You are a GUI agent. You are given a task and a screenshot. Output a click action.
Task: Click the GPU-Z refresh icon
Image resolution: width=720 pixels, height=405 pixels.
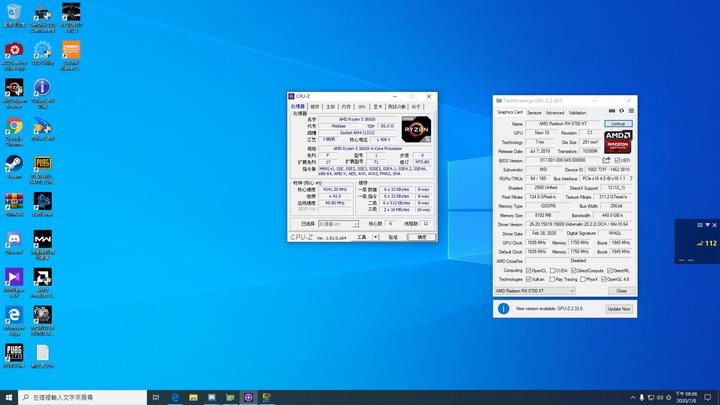622,111
